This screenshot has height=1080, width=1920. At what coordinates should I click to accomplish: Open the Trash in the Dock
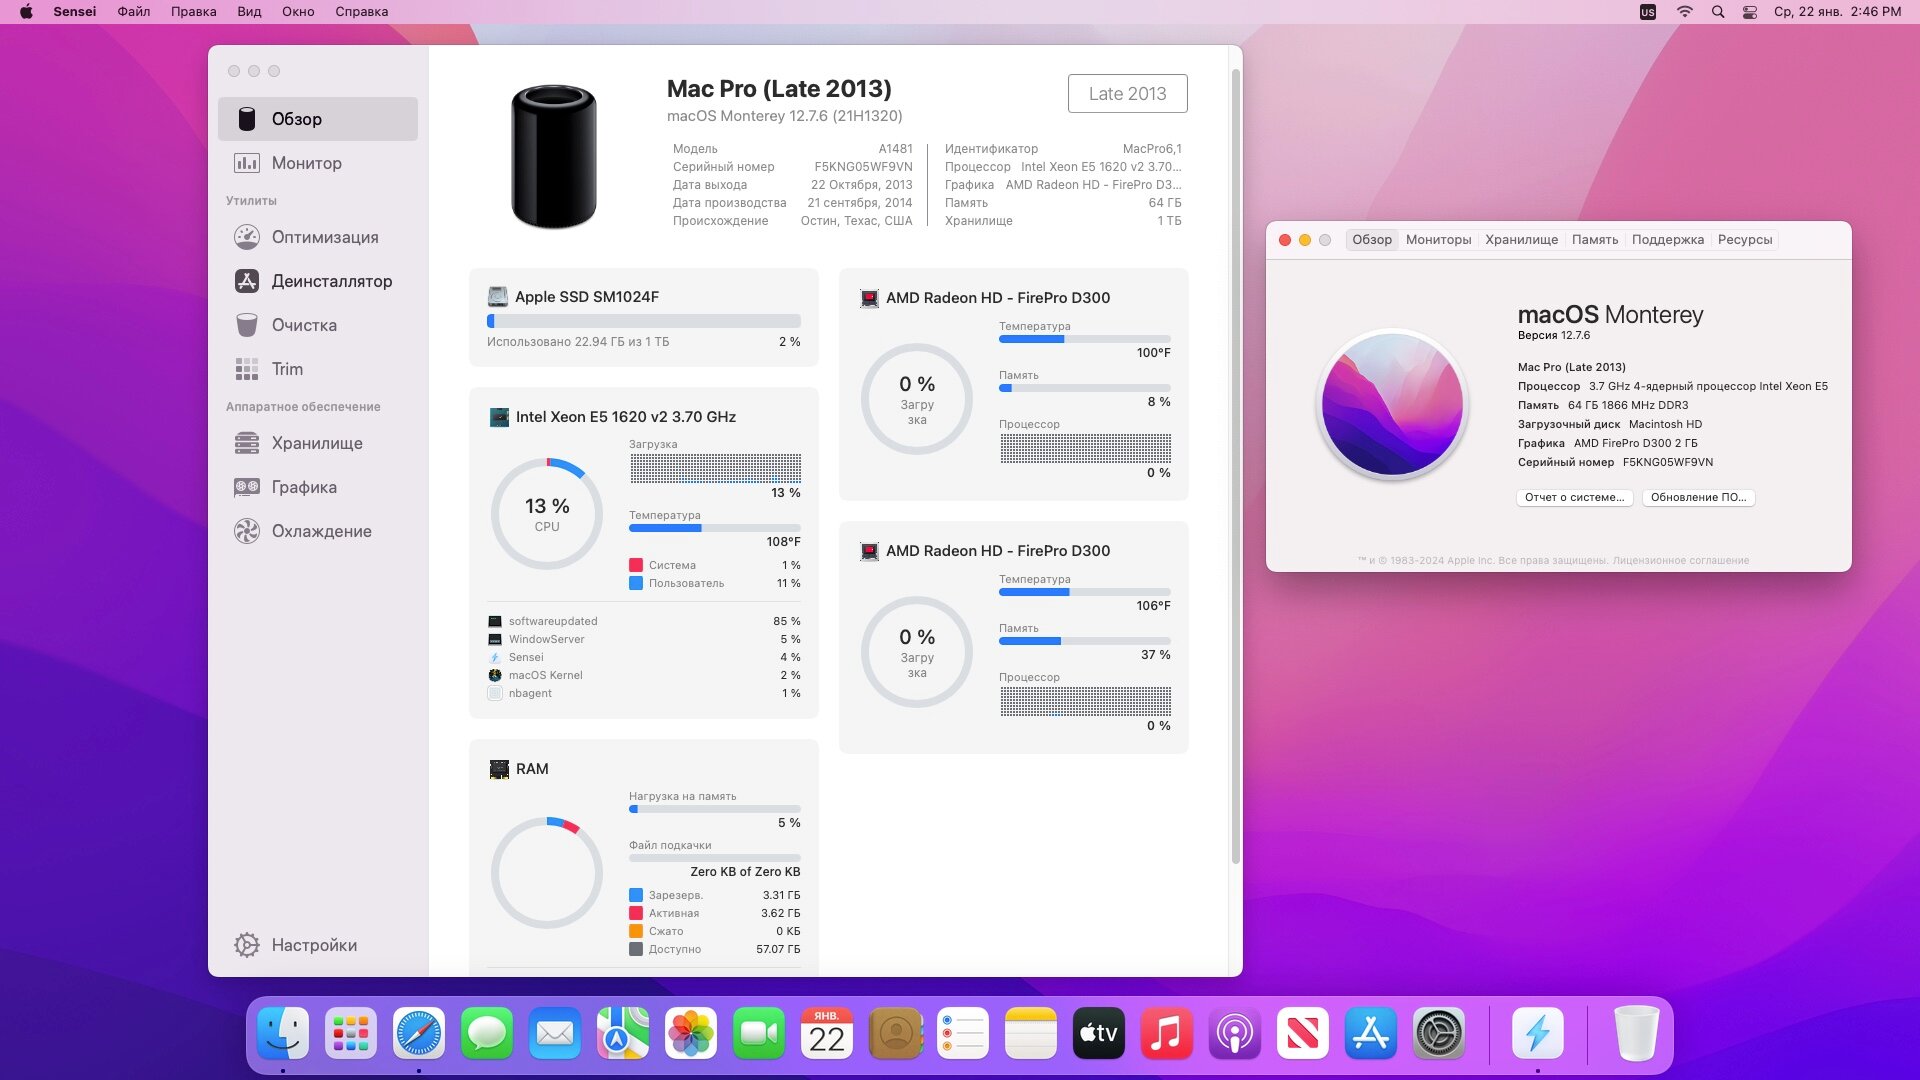click(1636, 1033)
